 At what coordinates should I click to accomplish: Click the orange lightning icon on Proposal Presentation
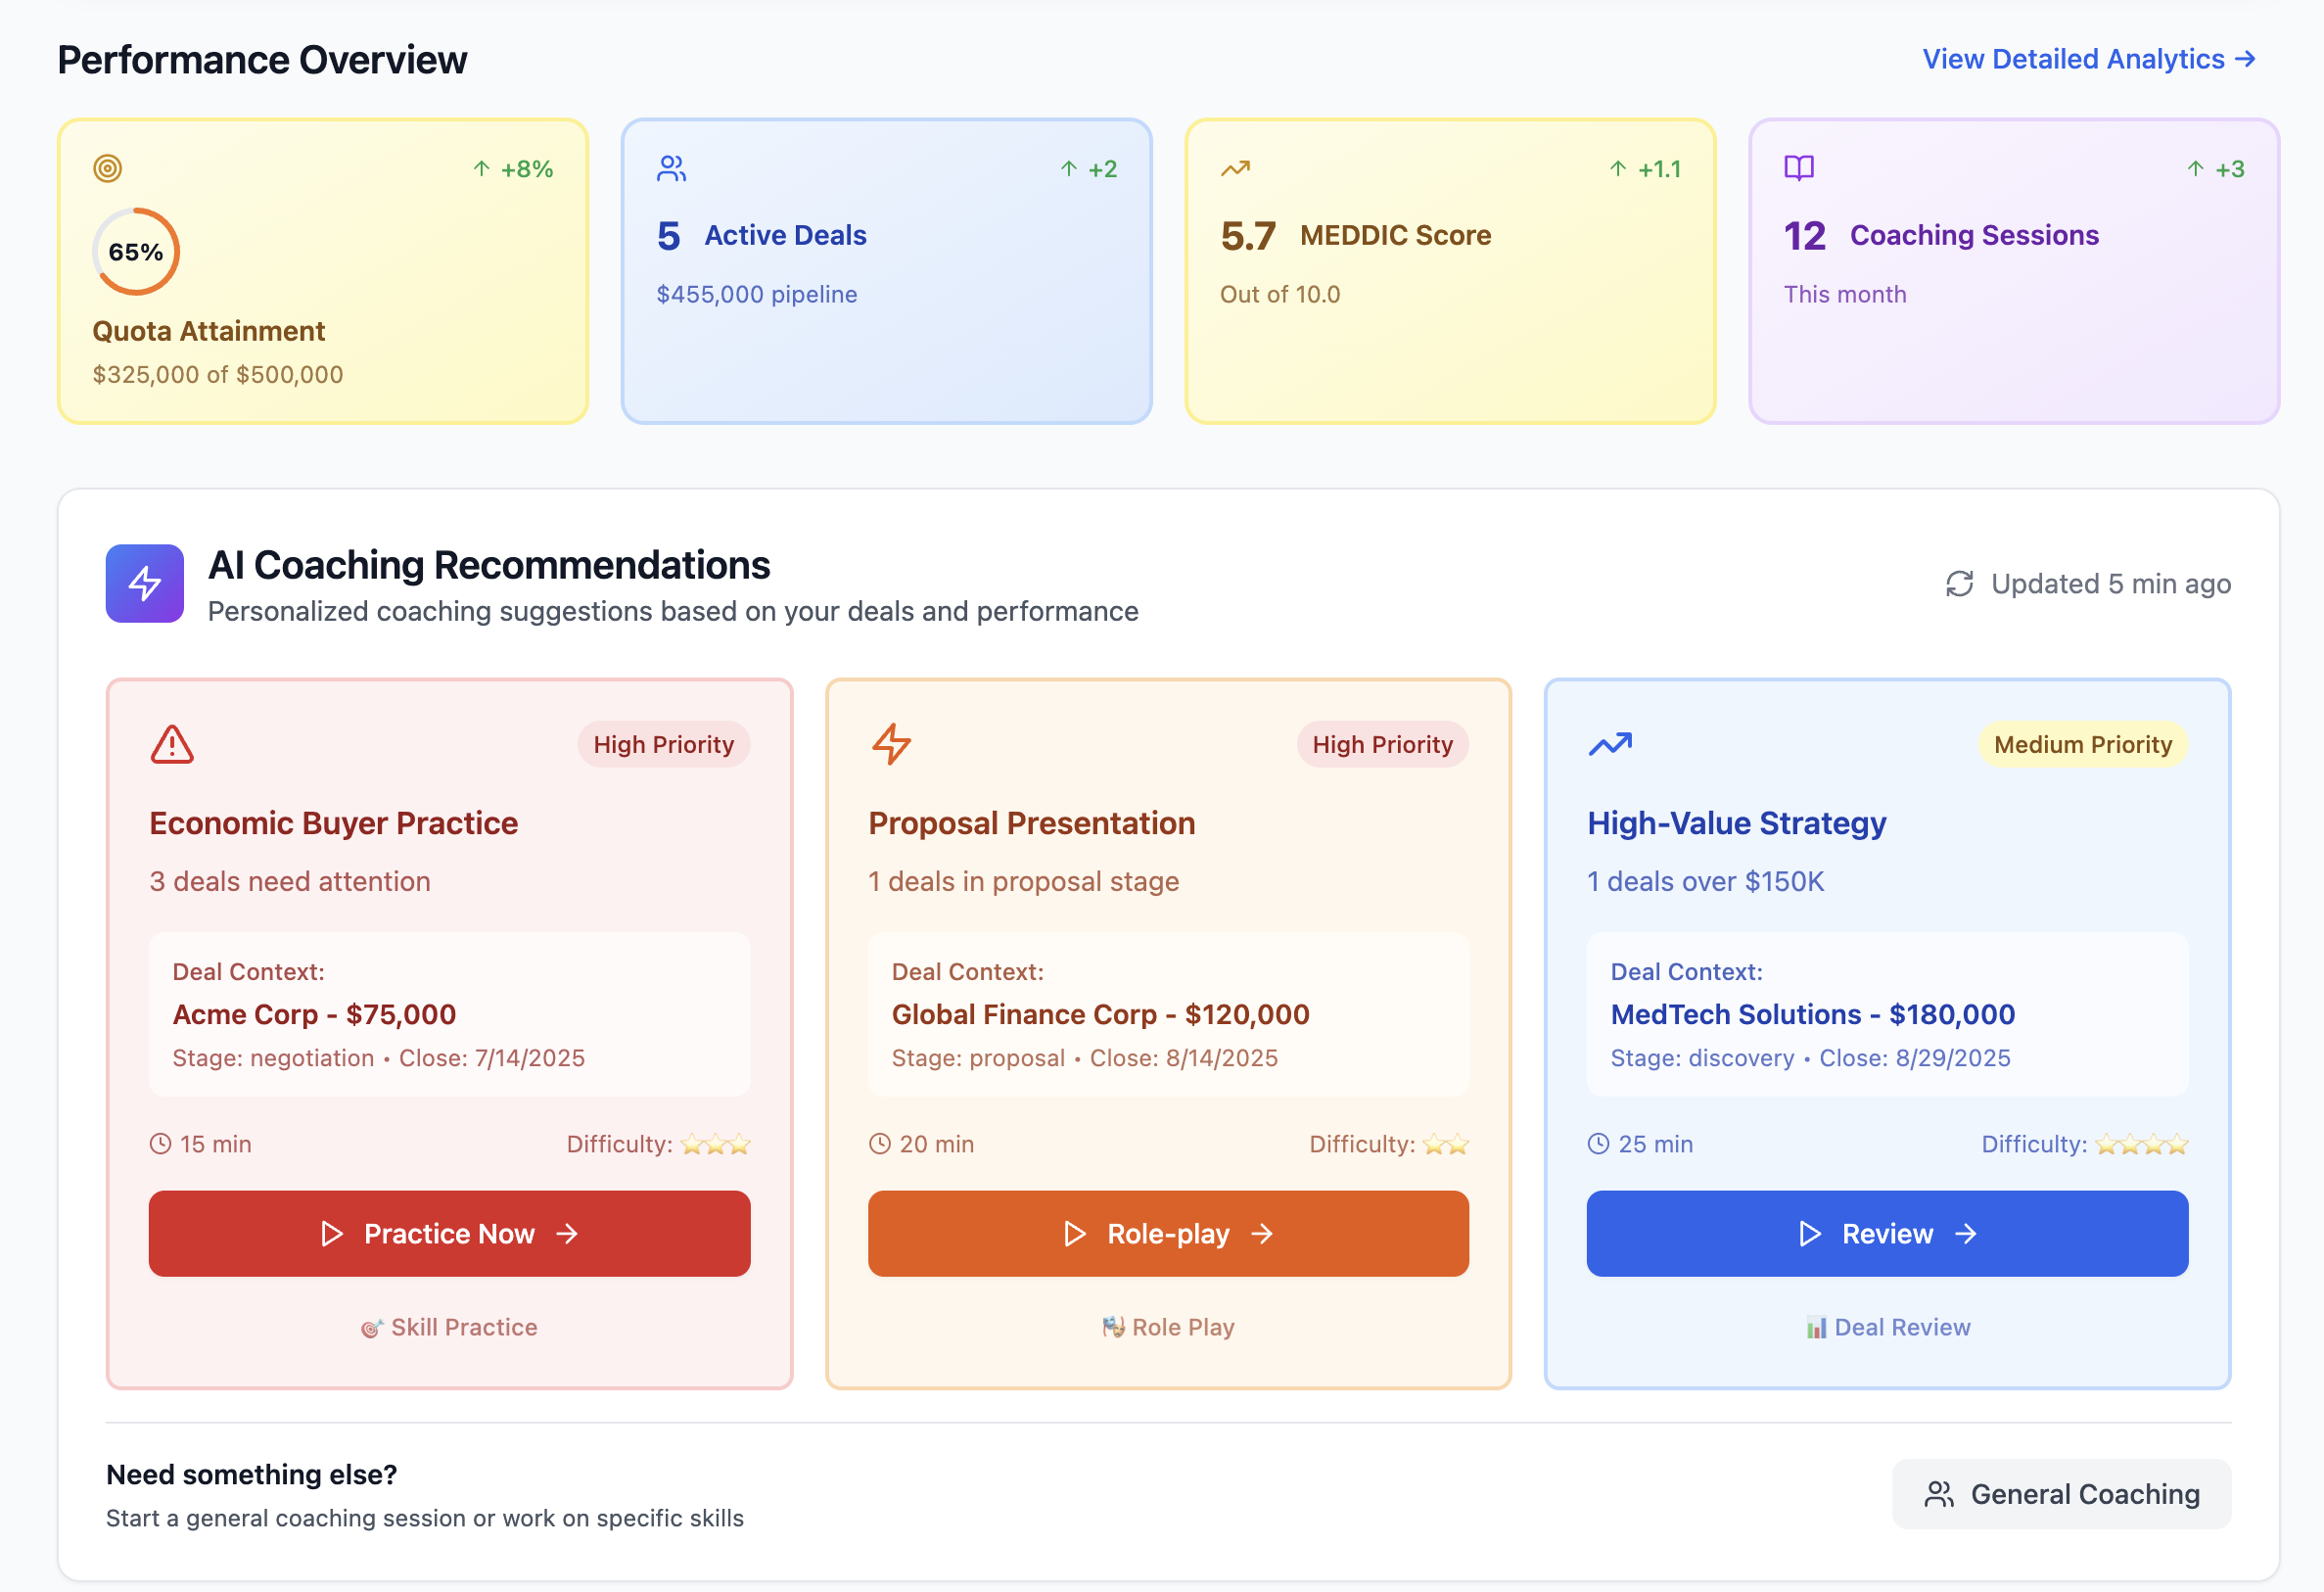tap(891, 744)
